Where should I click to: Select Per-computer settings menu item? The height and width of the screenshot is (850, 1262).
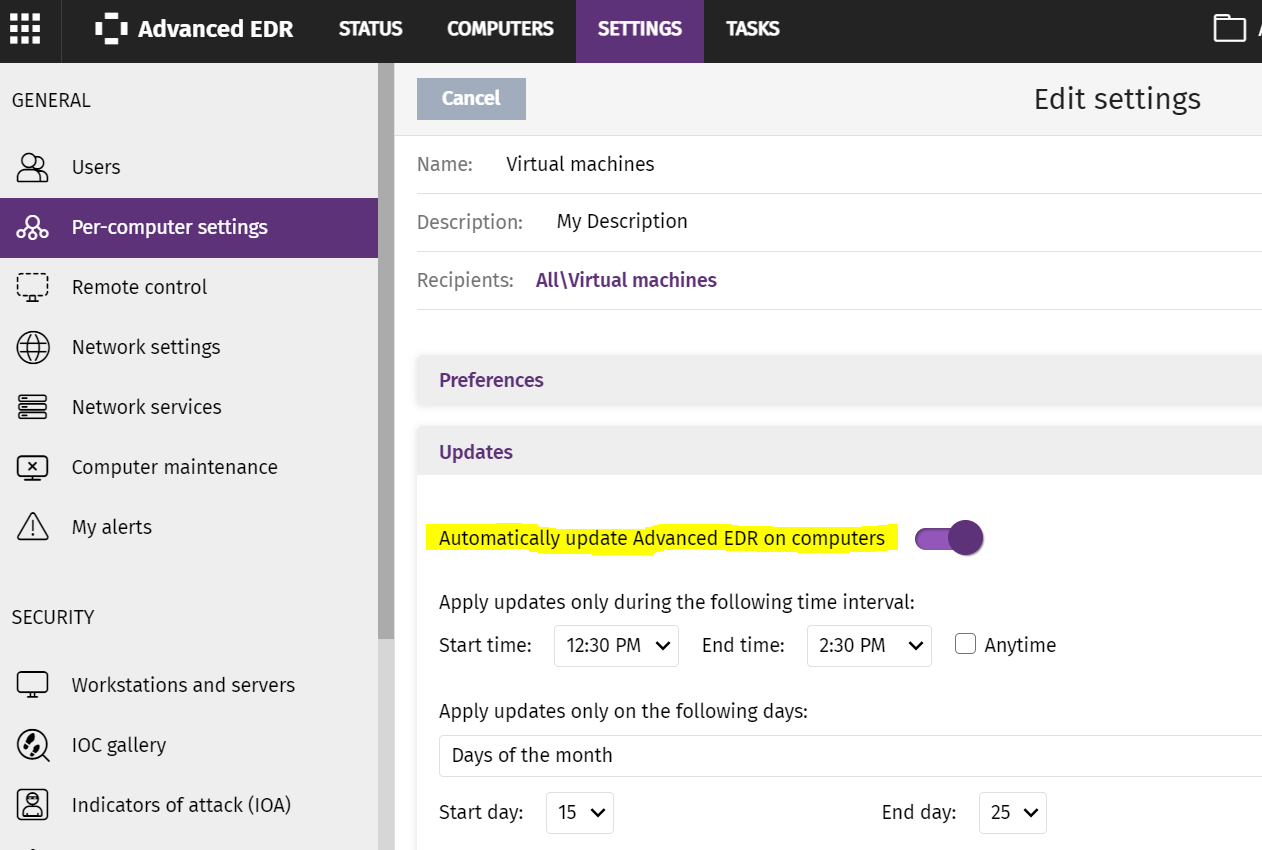point(189,227)
